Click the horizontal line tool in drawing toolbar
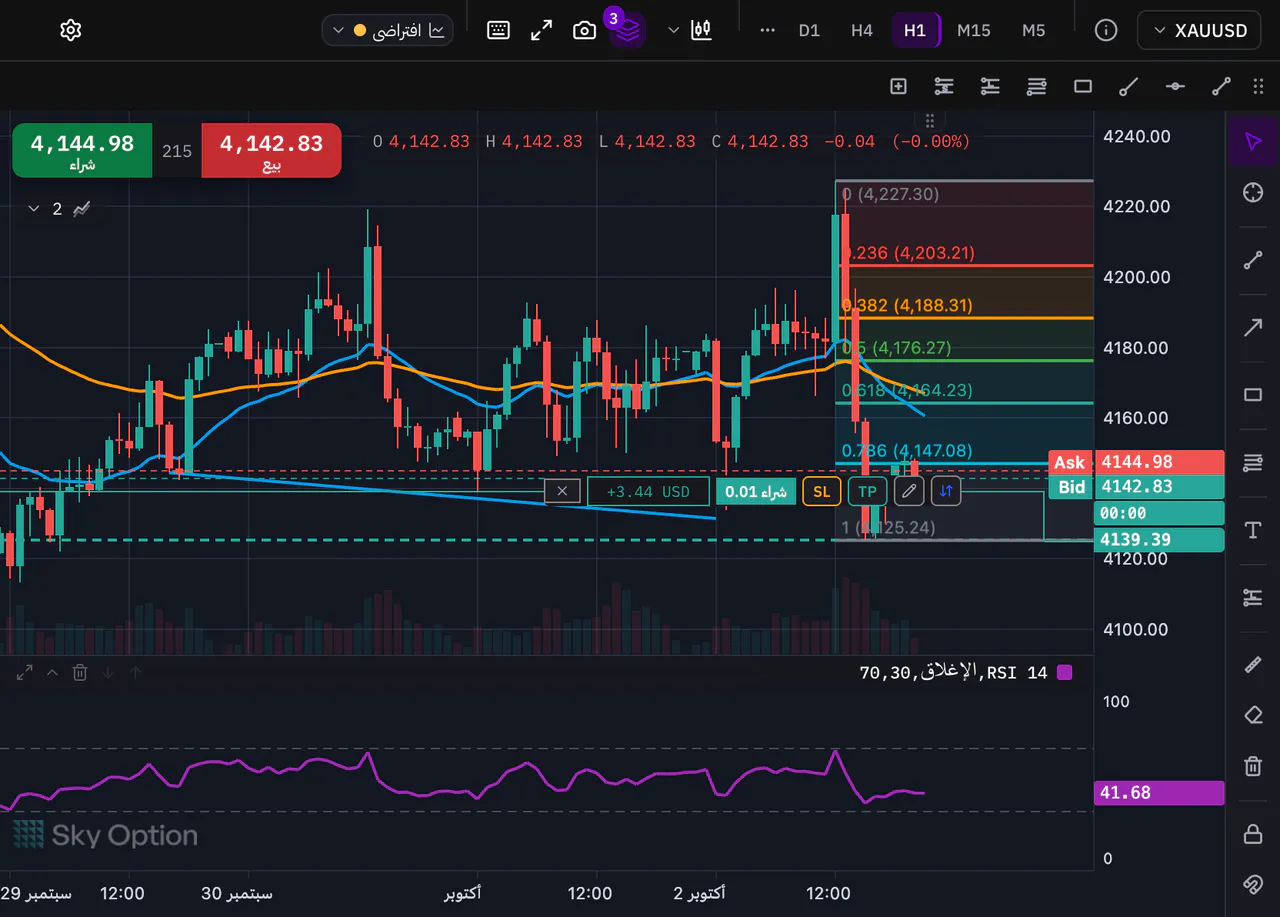This screenshot has width=1280, height=917. point(1175,87)
